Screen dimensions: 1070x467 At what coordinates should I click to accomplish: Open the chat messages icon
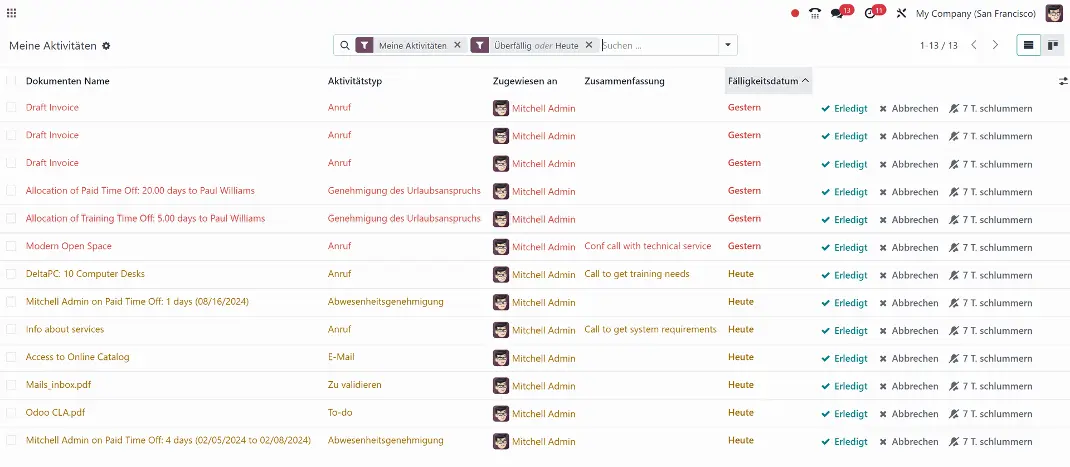[x=838, y=13]
